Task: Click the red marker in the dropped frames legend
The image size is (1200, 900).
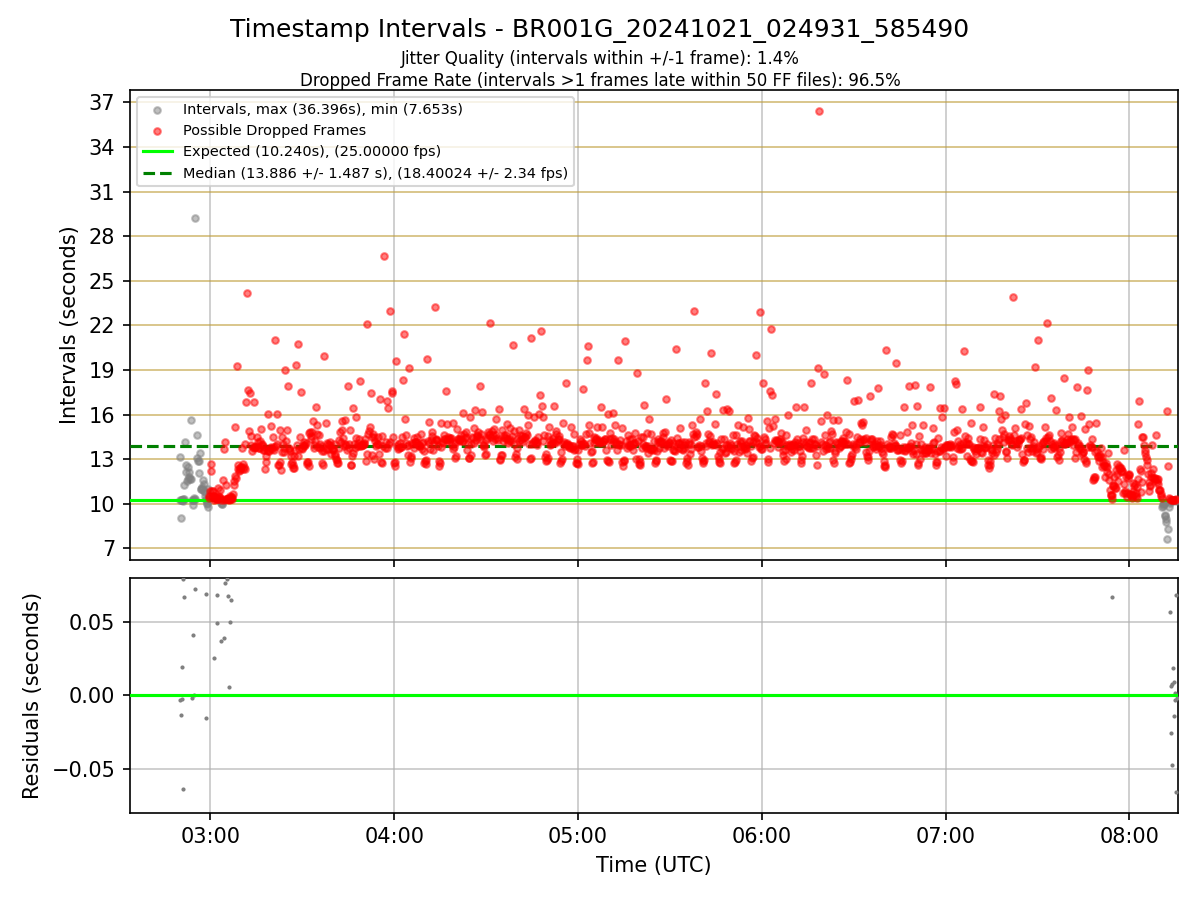Action: [158, 130]
